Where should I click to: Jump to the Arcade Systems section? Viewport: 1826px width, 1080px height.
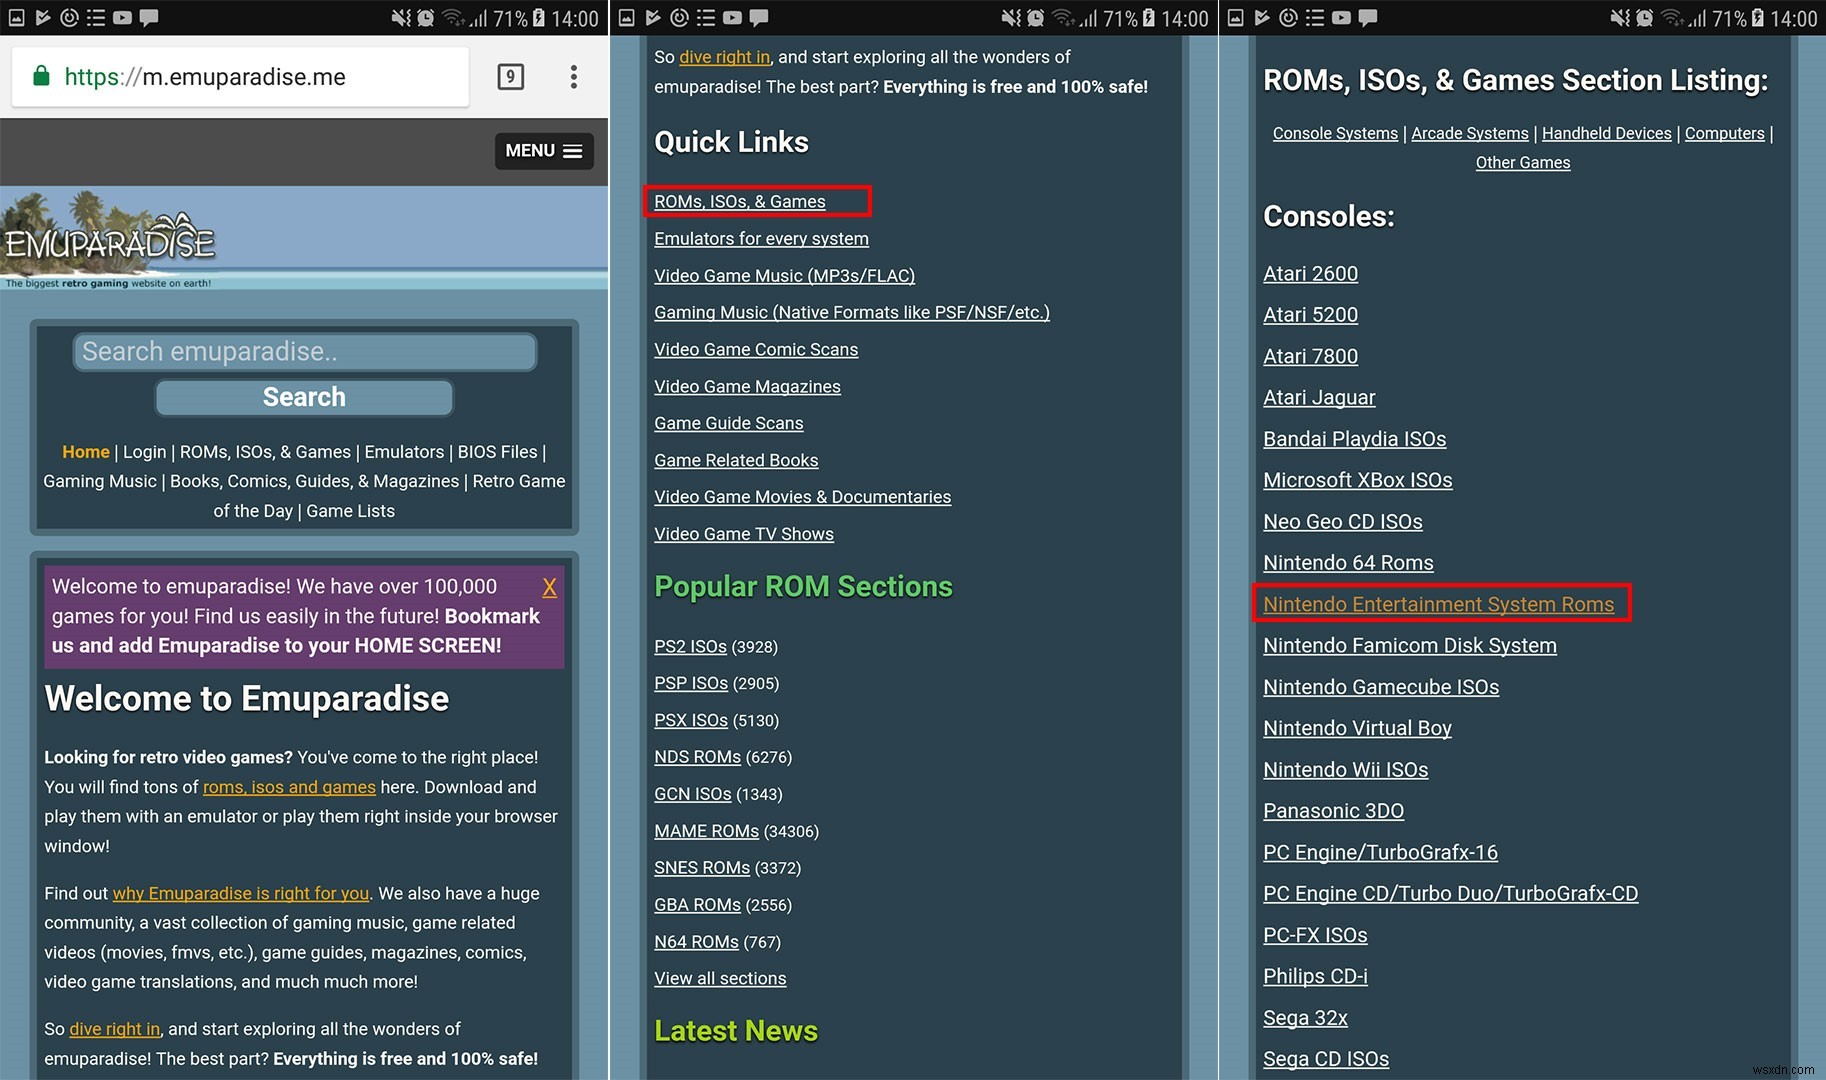[x=1469, y=133]
